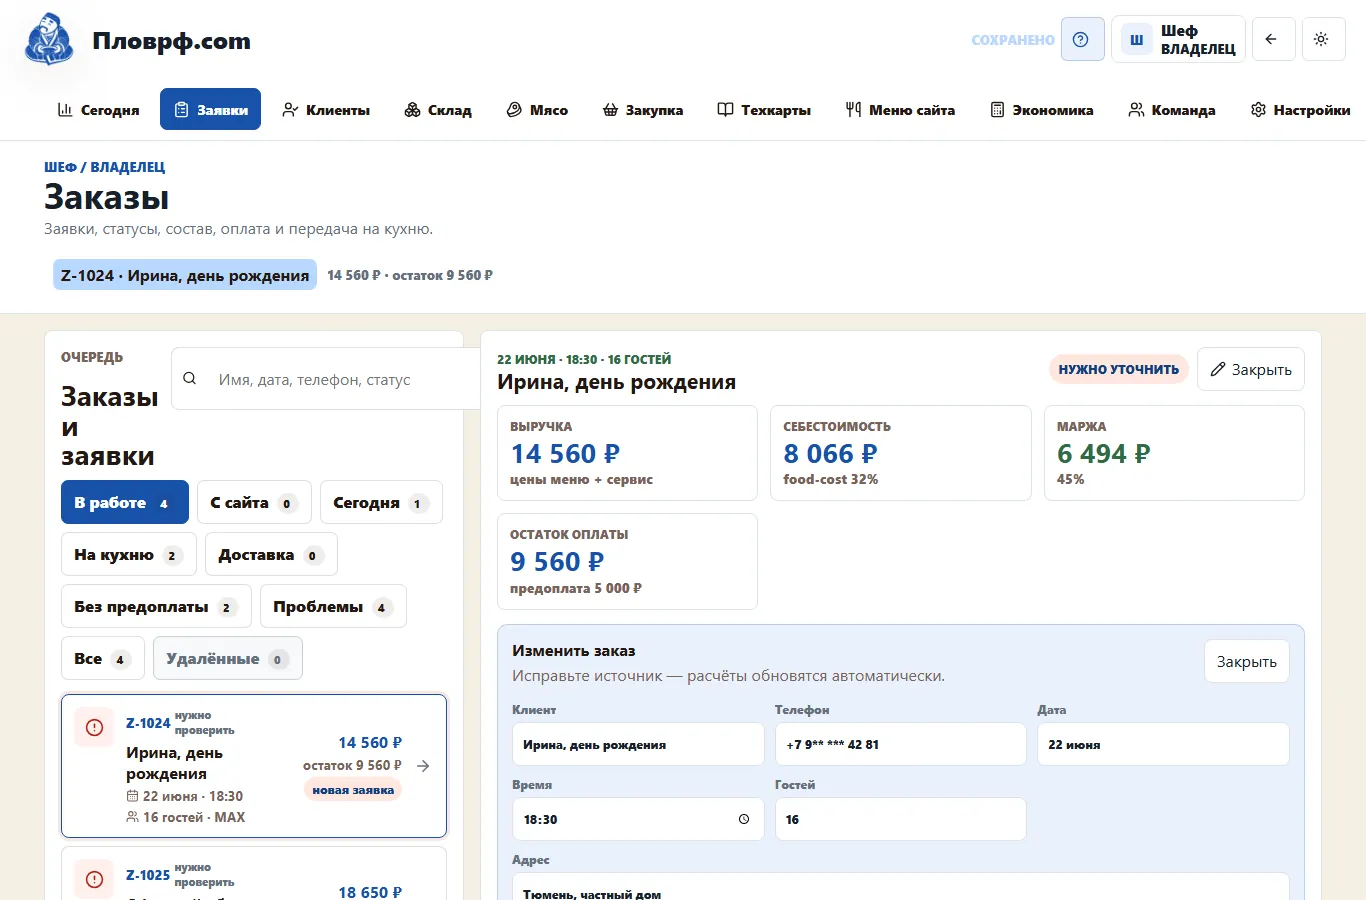Toggle the light theme sun icon
The width and height of the screenshot is (1366, 900).
click(x=1323, y=40)
